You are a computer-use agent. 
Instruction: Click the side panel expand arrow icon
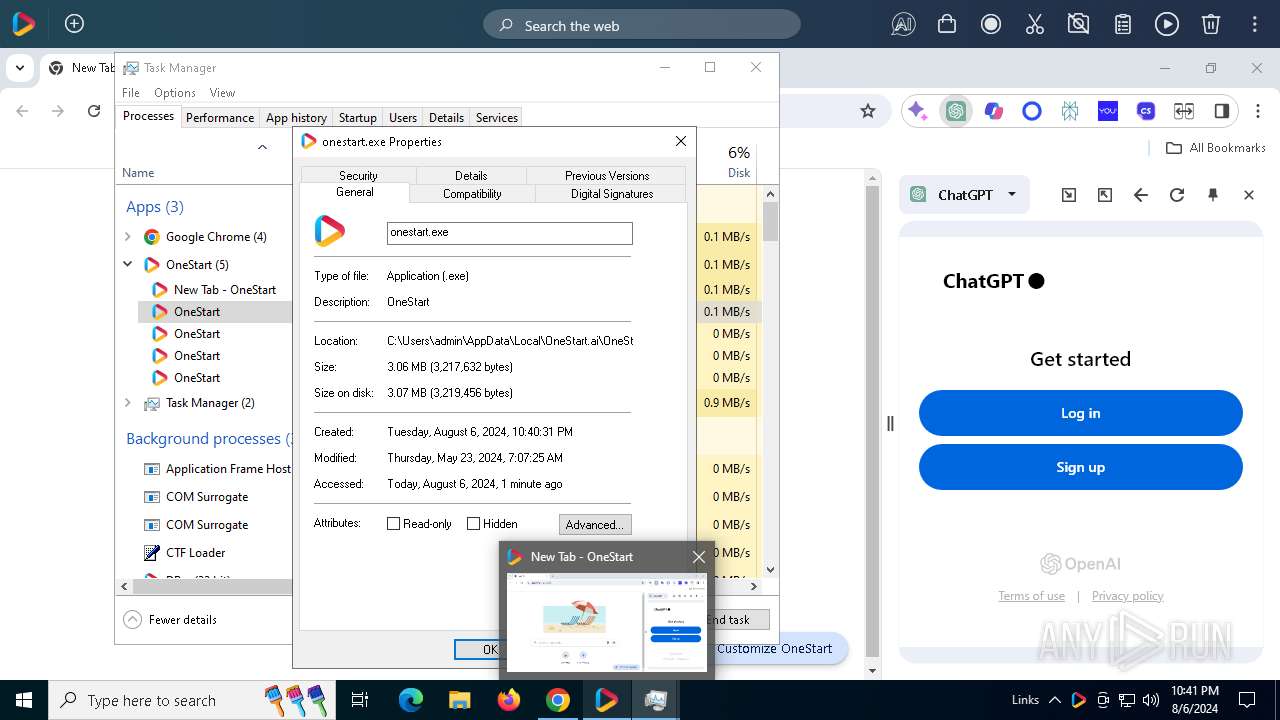click(x=1105, y=195)
